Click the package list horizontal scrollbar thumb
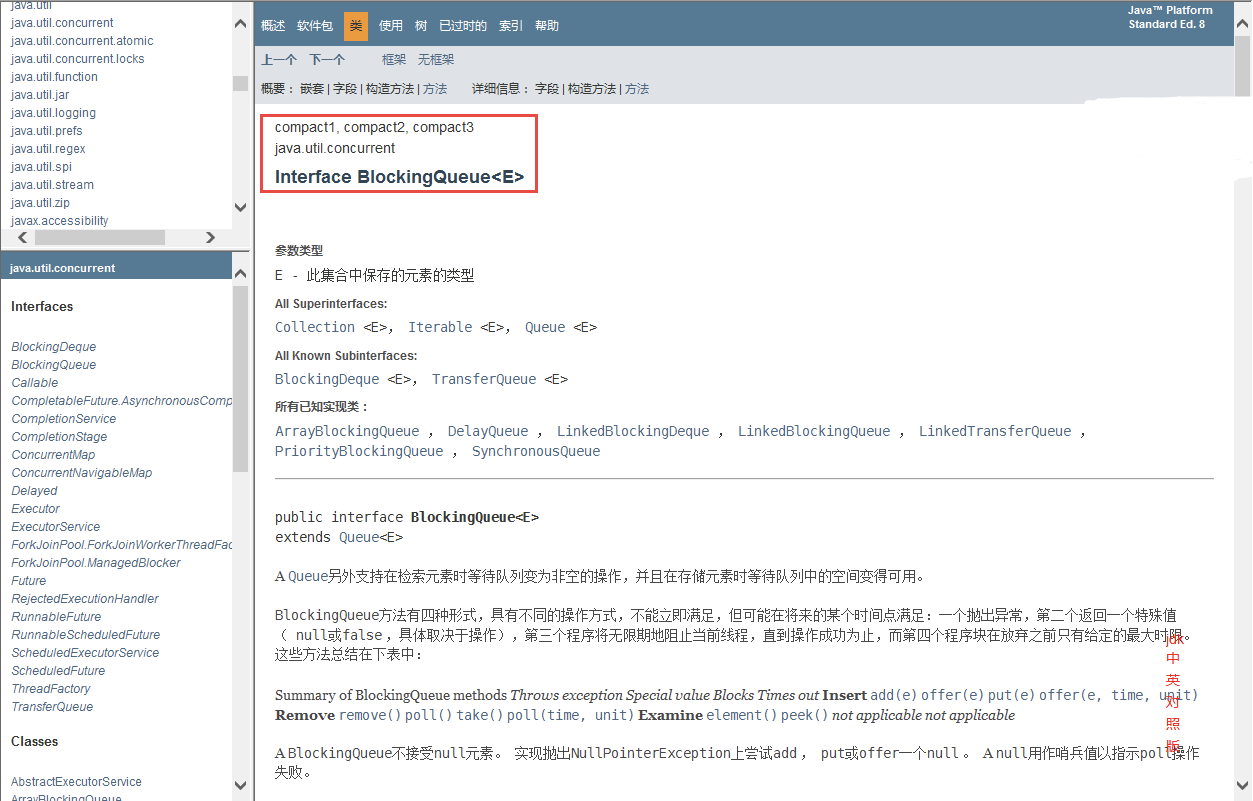This screenshot has height=801, width=1253. tap(100, 238)
